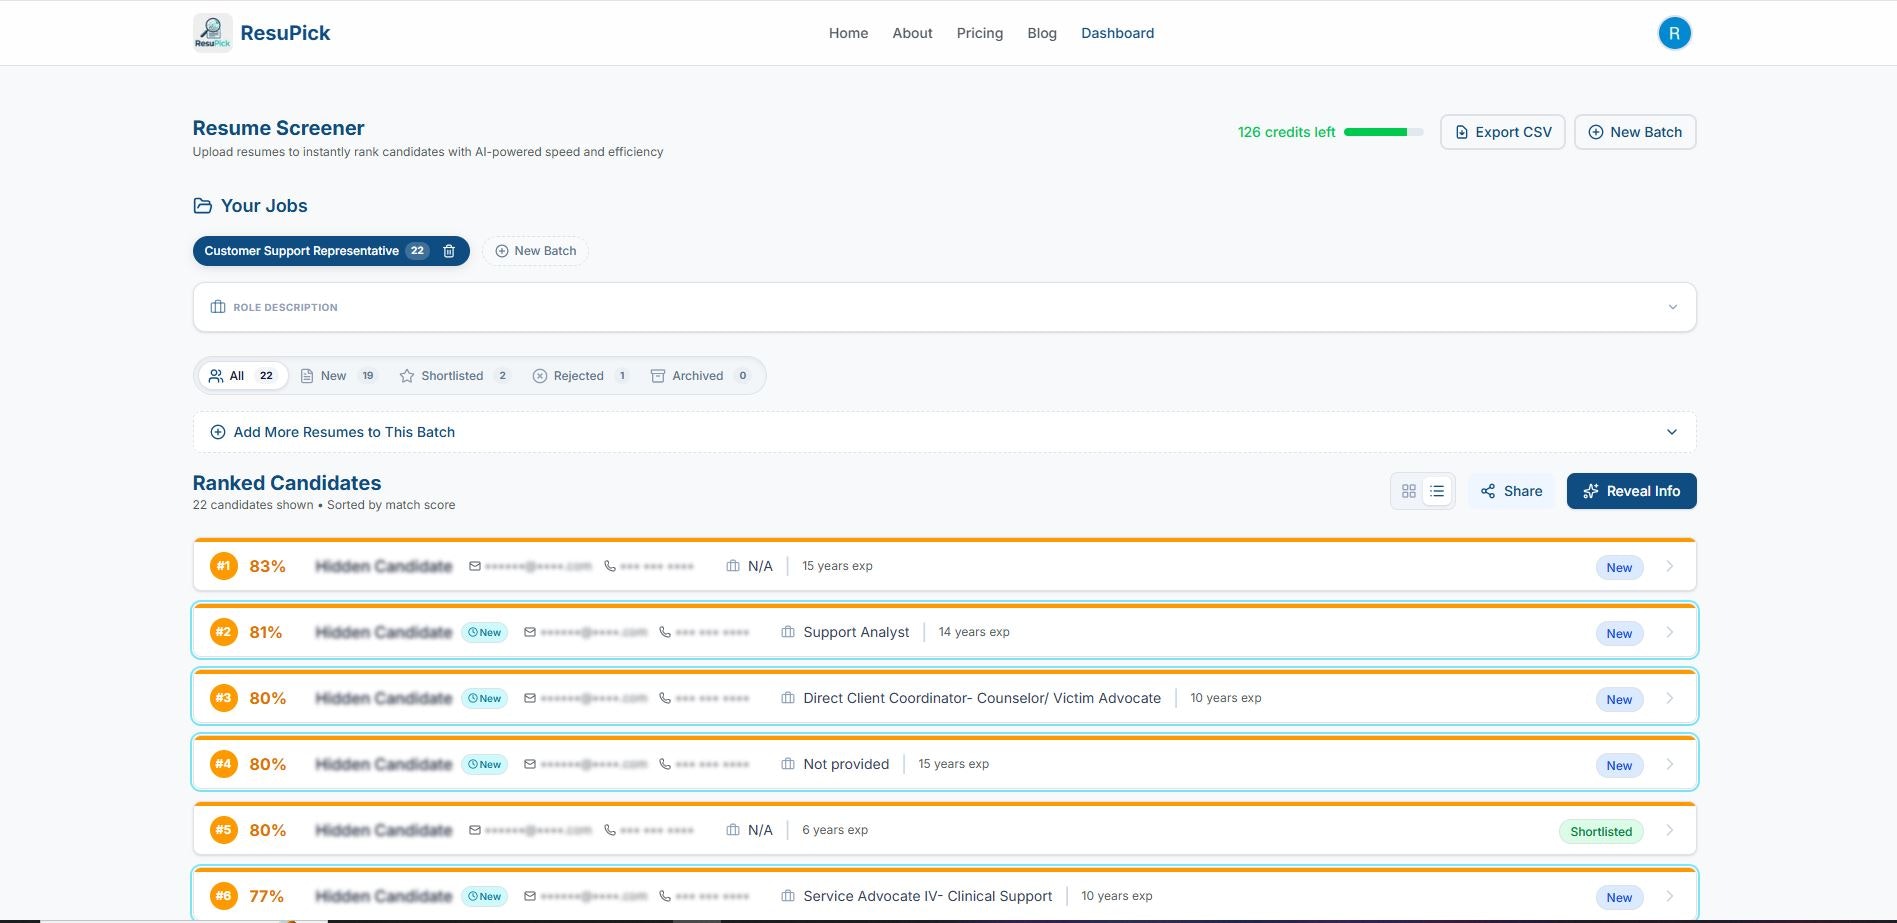Click the credits remaining progress bar

click(1383, 132)
